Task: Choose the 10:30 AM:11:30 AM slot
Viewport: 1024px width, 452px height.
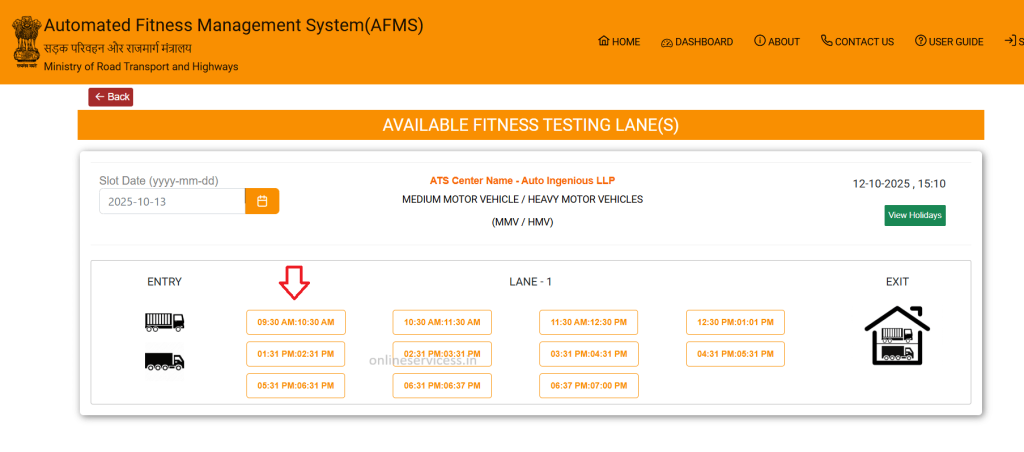Action: click(442, 322)
